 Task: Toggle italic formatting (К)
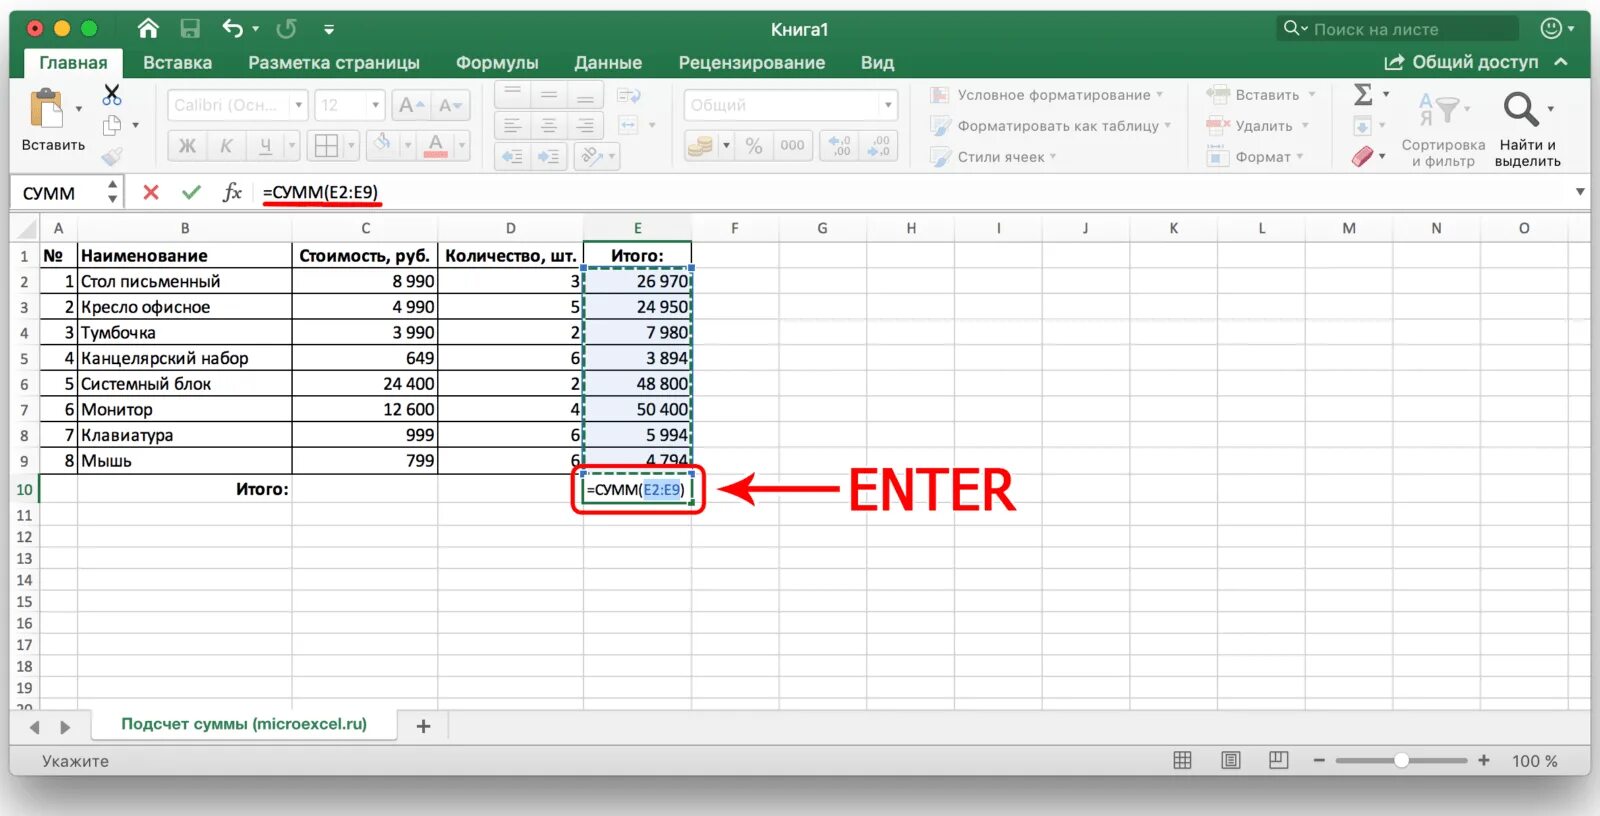tap(226, 146)
